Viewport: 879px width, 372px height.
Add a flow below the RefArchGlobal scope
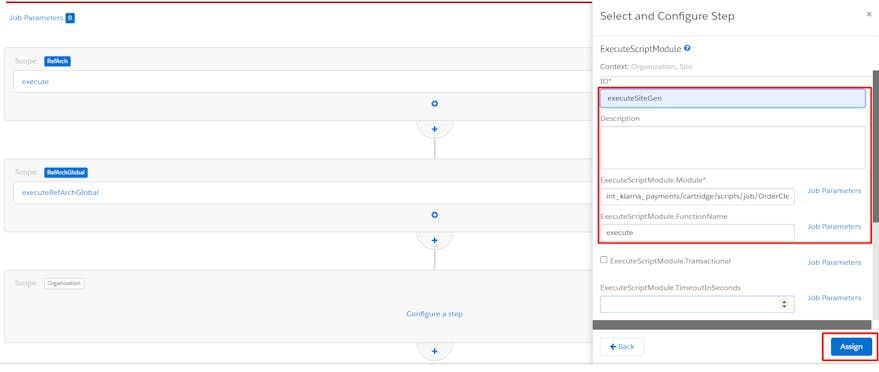click(x=434, y=240)
